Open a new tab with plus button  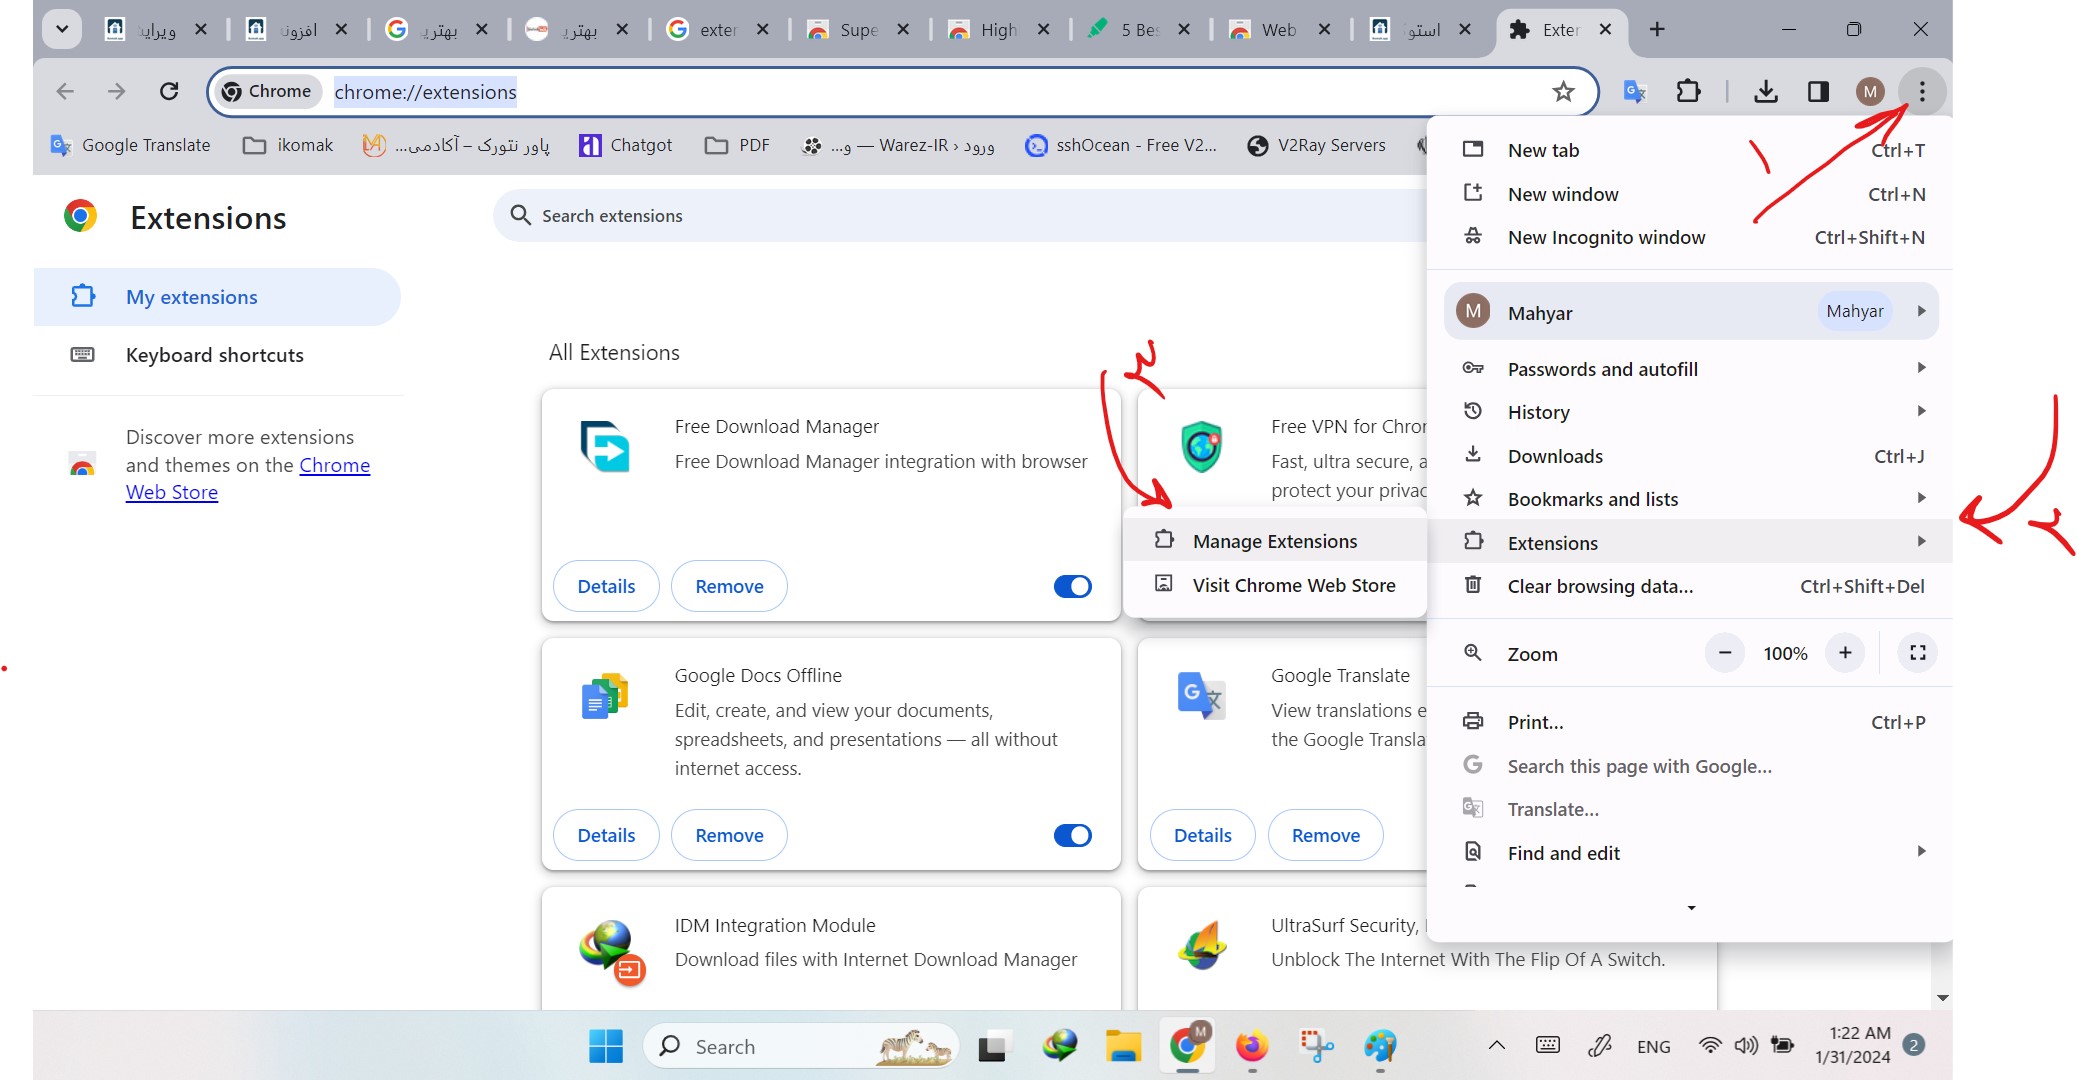coord(1657,29)
